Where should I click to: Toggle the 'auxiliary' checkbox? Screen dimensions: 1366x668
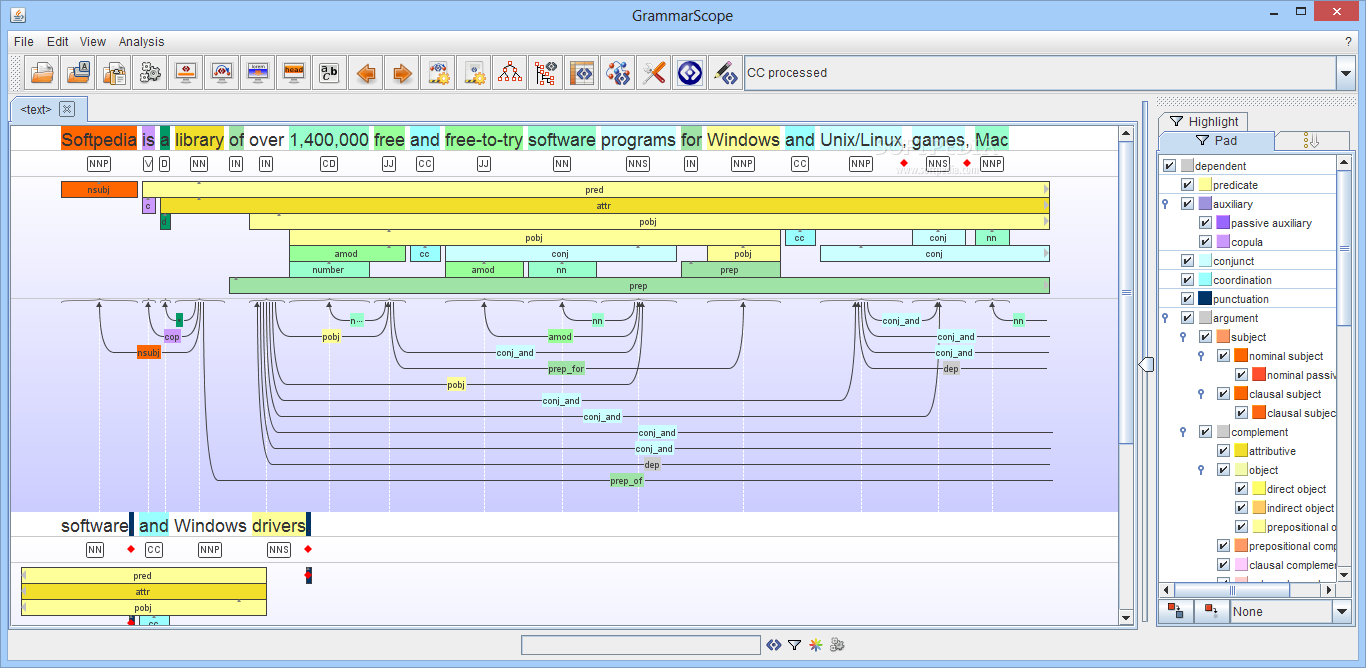click(x=1187, y=204)
